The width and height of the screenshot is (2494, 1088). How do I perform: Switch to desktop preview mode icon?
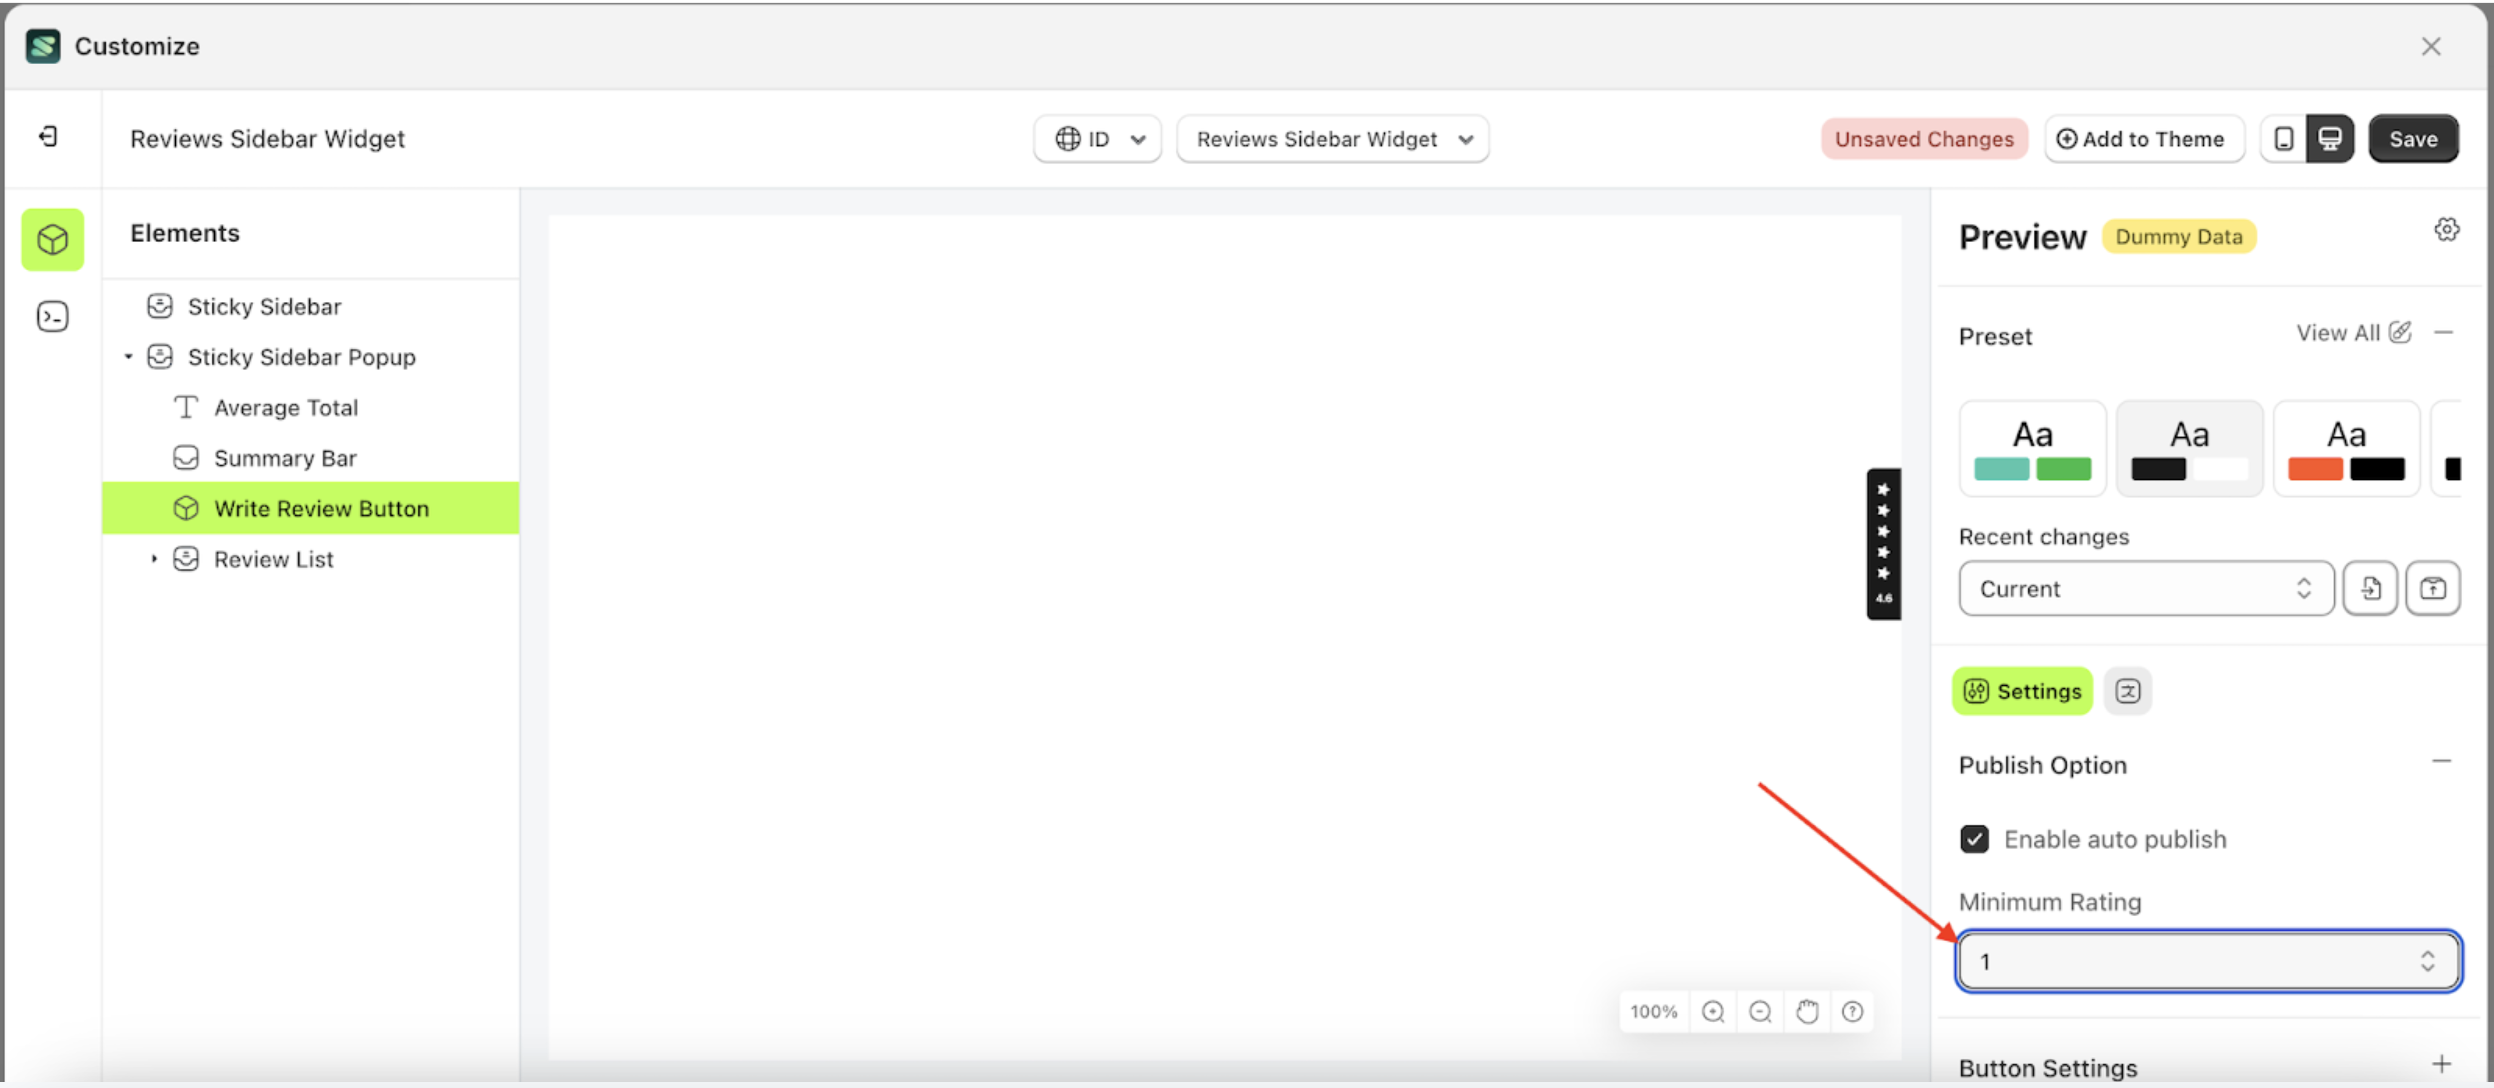point(2329,138)
